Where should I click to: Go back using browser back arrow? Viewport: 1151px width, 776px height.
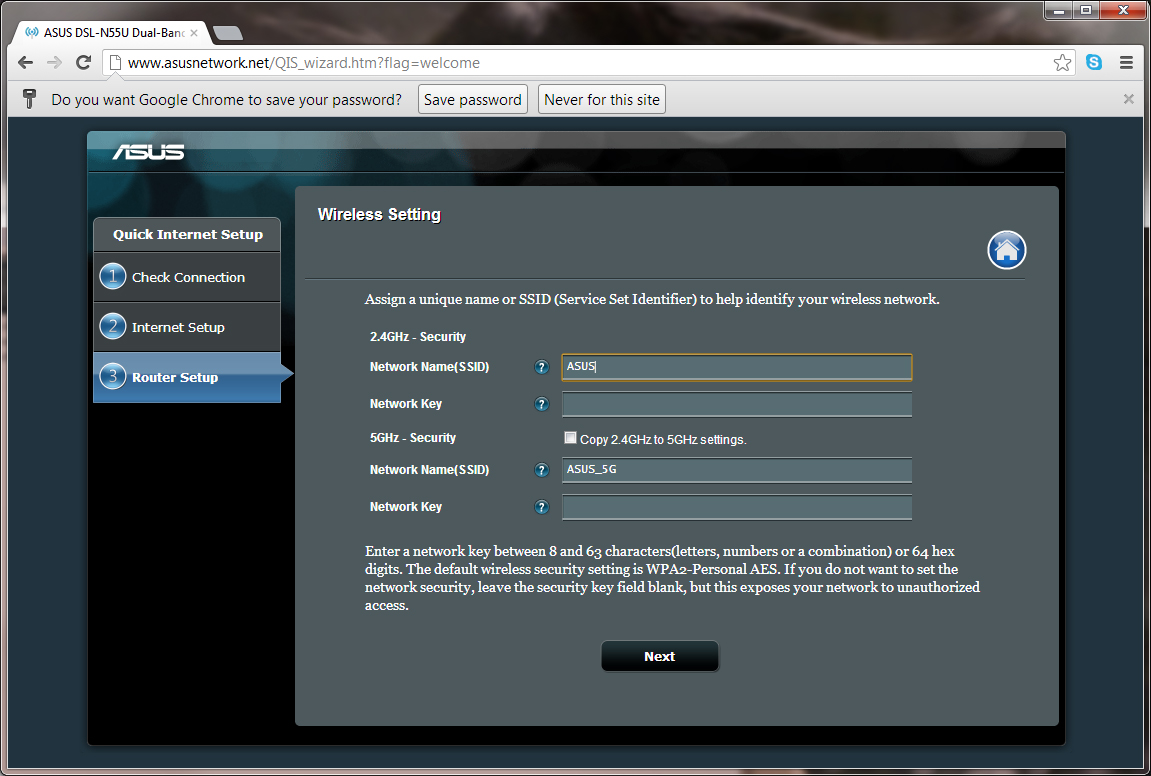(x=26, y=62)
